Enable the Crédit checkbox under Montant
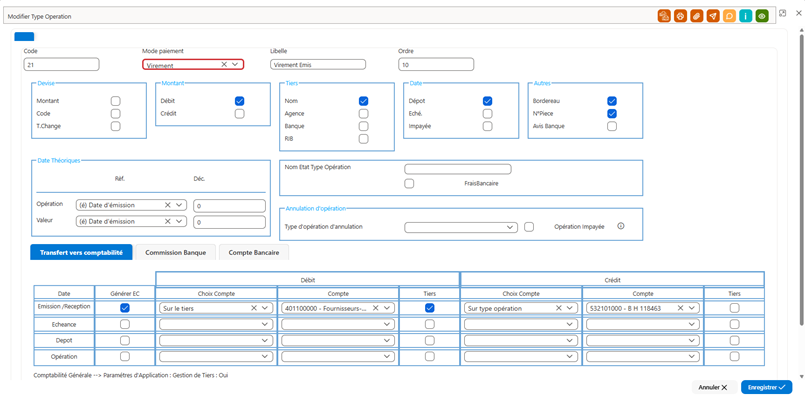 (x=240, y=114)
